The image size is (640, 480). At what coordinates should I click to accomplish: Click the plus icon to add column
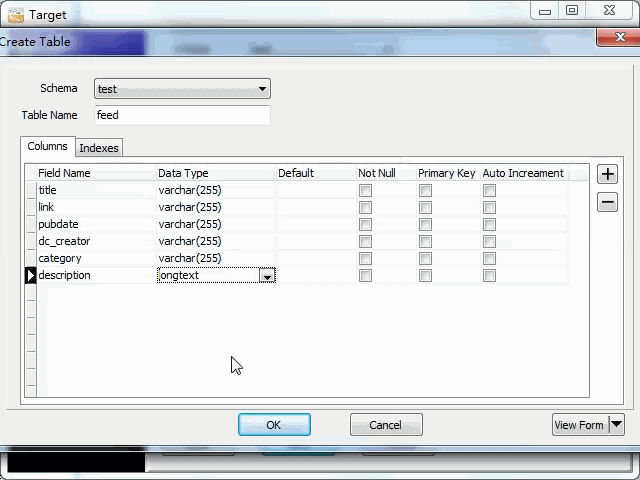tap(607, 174)
